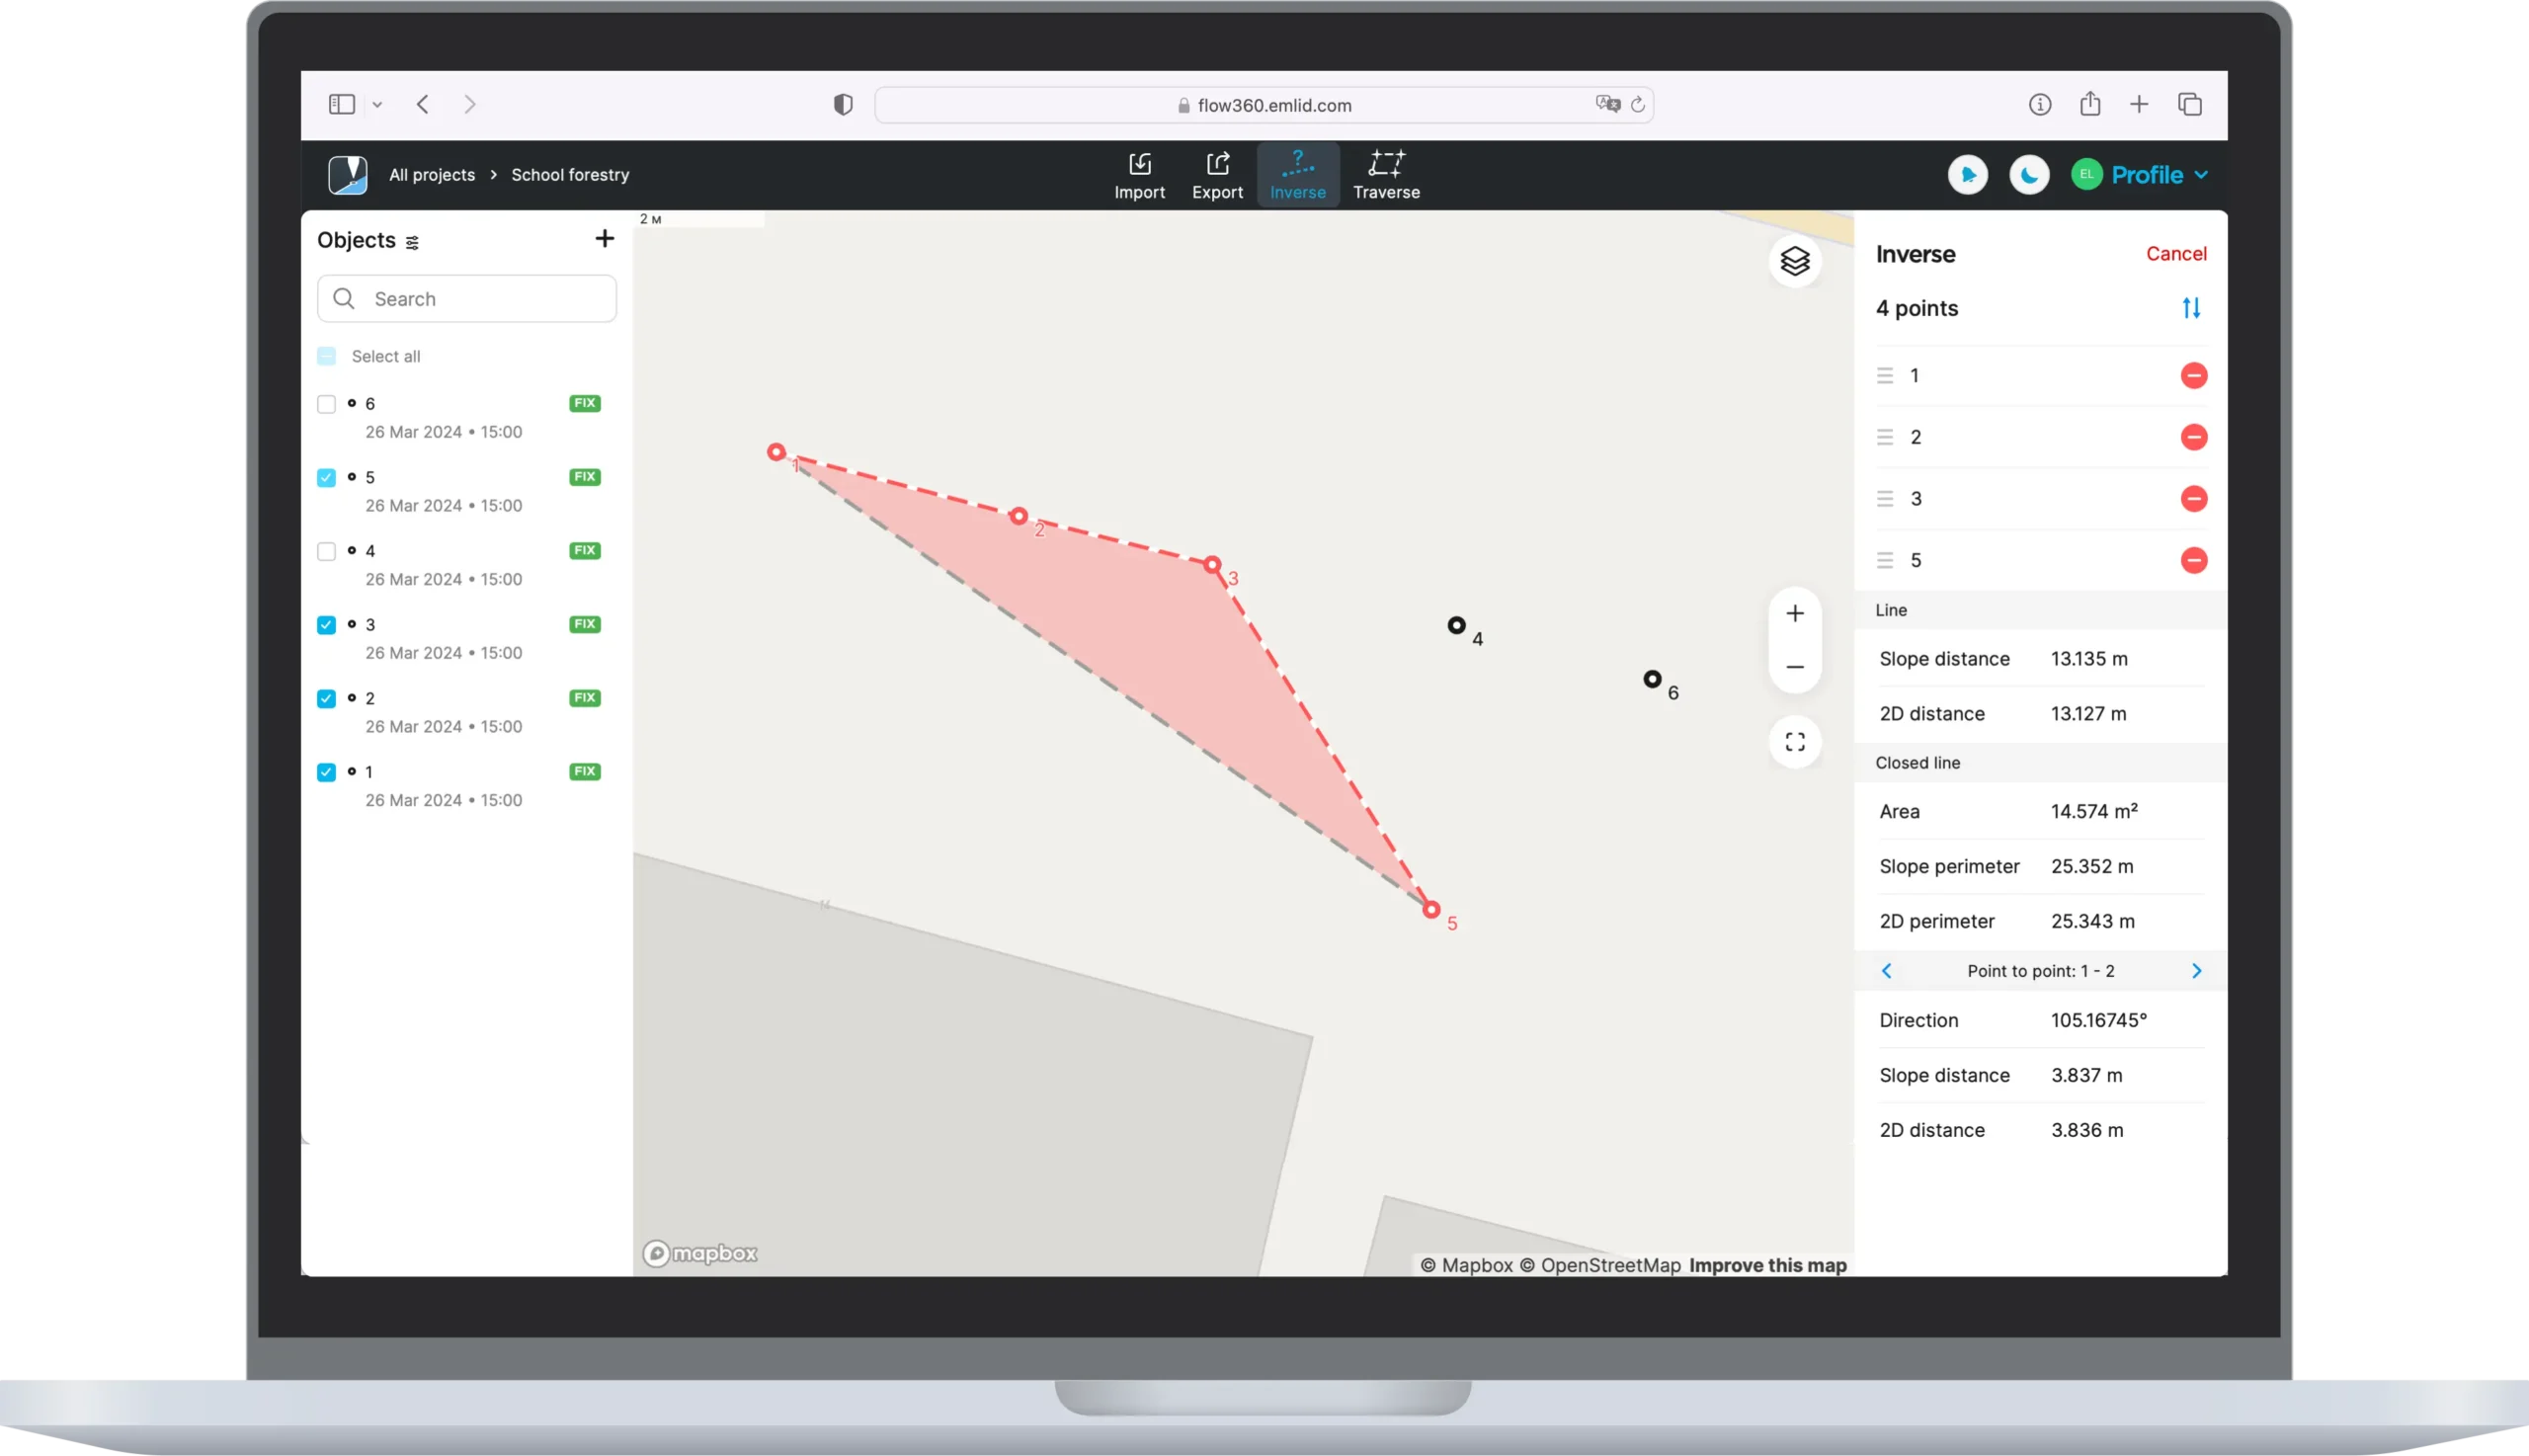Toggle dark mode moon button
2529x1456 pixels.
(x=2028, y=175)
